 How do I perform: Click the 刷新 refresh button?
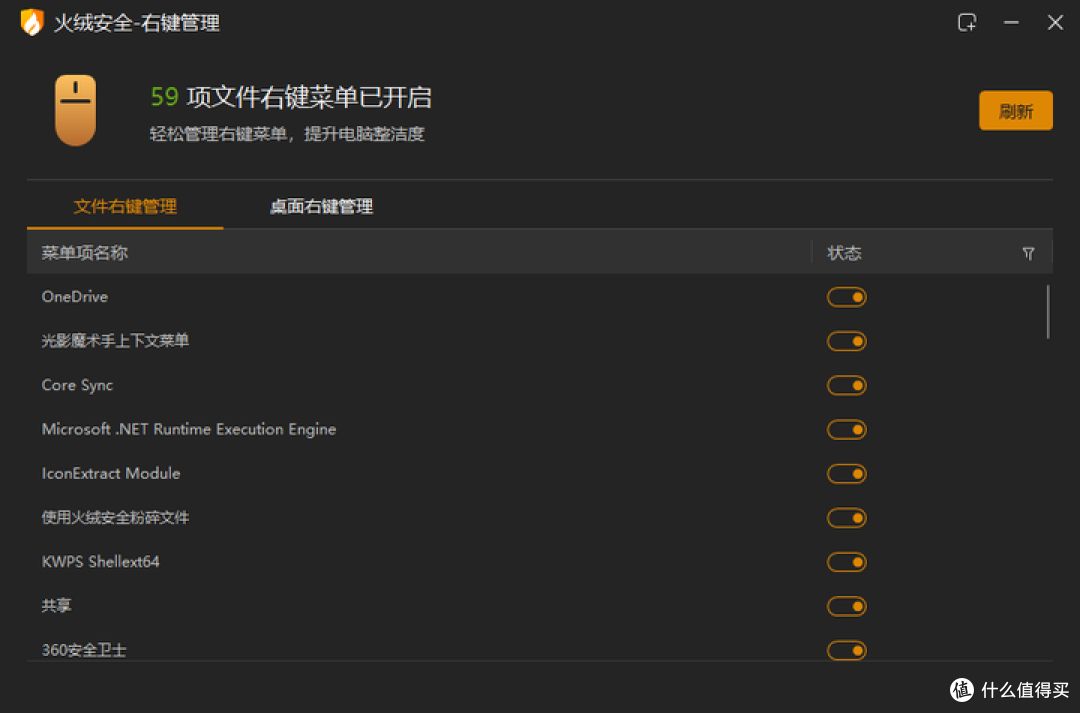tap(1015, 111)
